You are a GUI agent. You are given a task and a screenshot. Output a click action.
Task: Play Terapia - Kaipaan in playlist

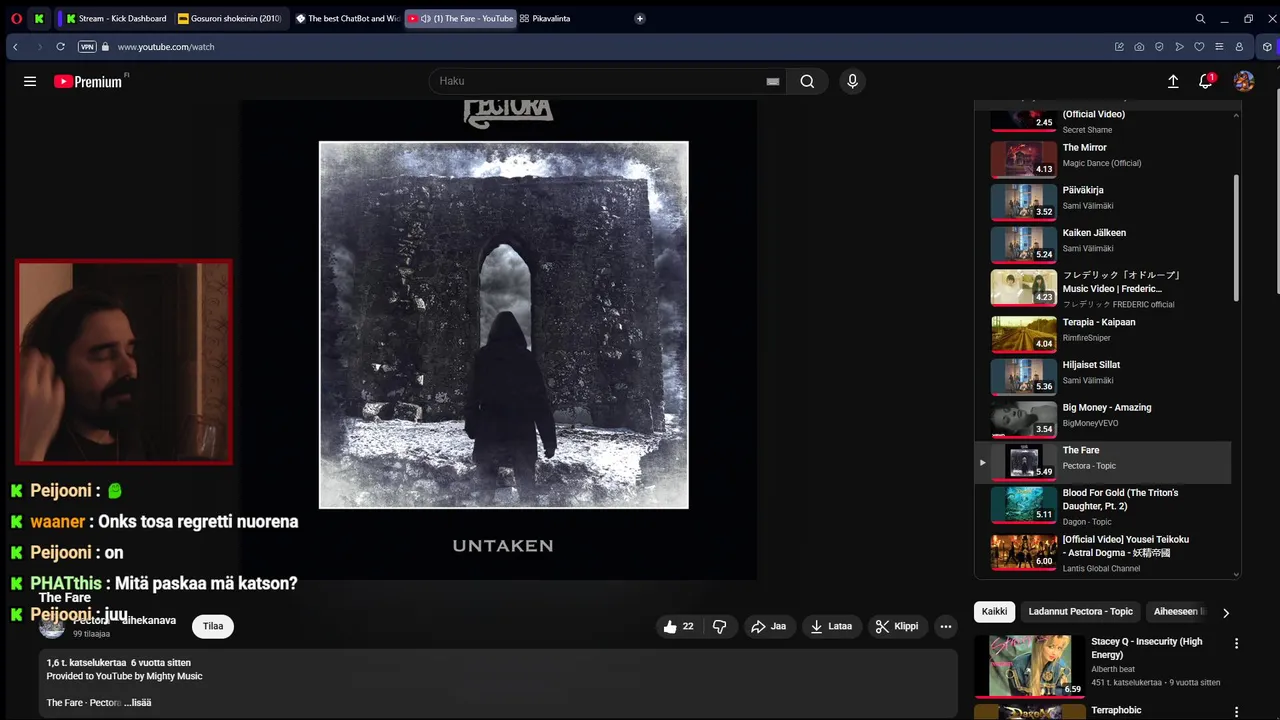pyautogui.click(x=1103, y=334)
